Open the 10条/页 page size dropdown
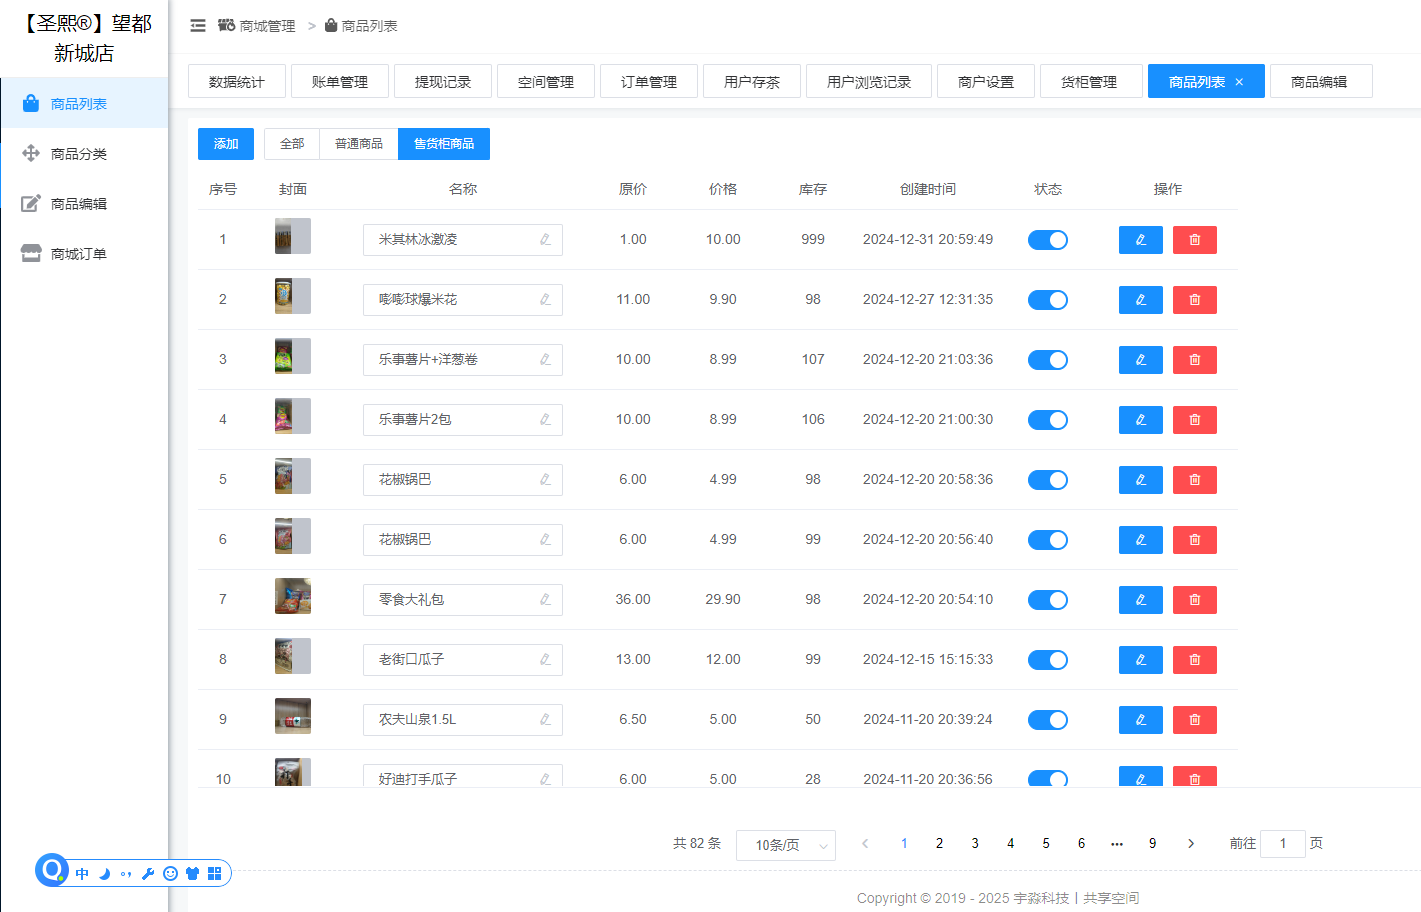 tap(786, 845)
